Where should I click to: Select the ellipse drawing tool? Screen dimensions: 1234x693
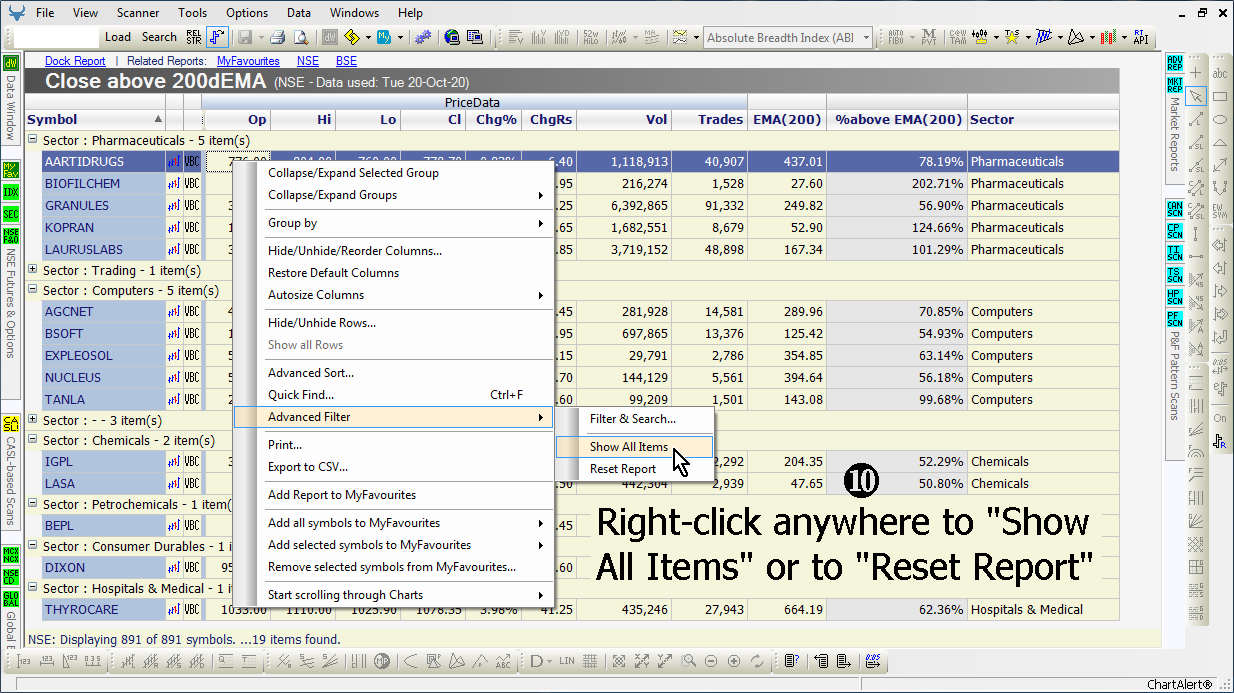(1220, 119)
